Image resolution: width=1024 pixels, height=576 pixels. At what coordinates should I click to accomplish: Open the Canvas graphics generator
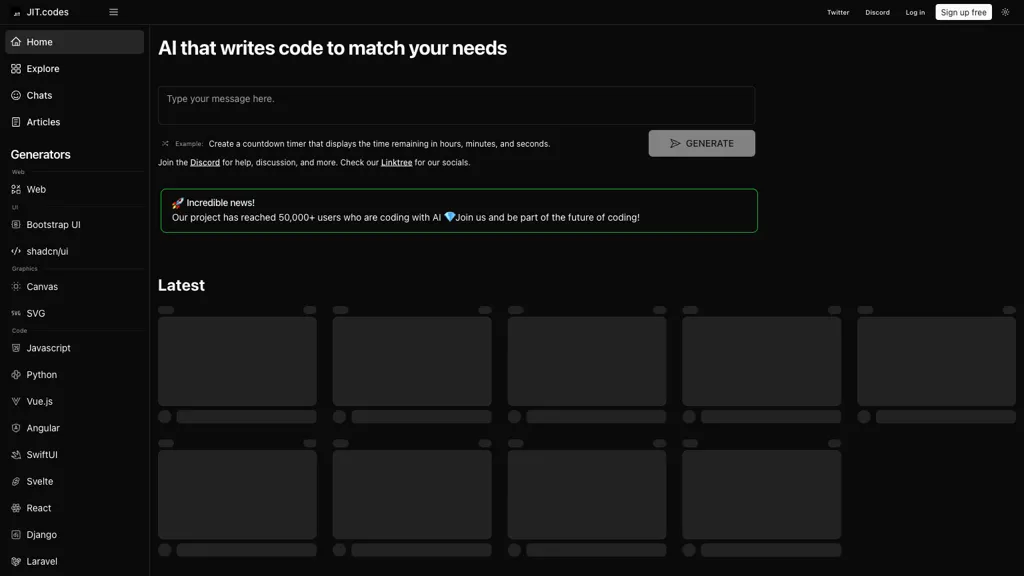pyautogui.click(x=42, y=286)
